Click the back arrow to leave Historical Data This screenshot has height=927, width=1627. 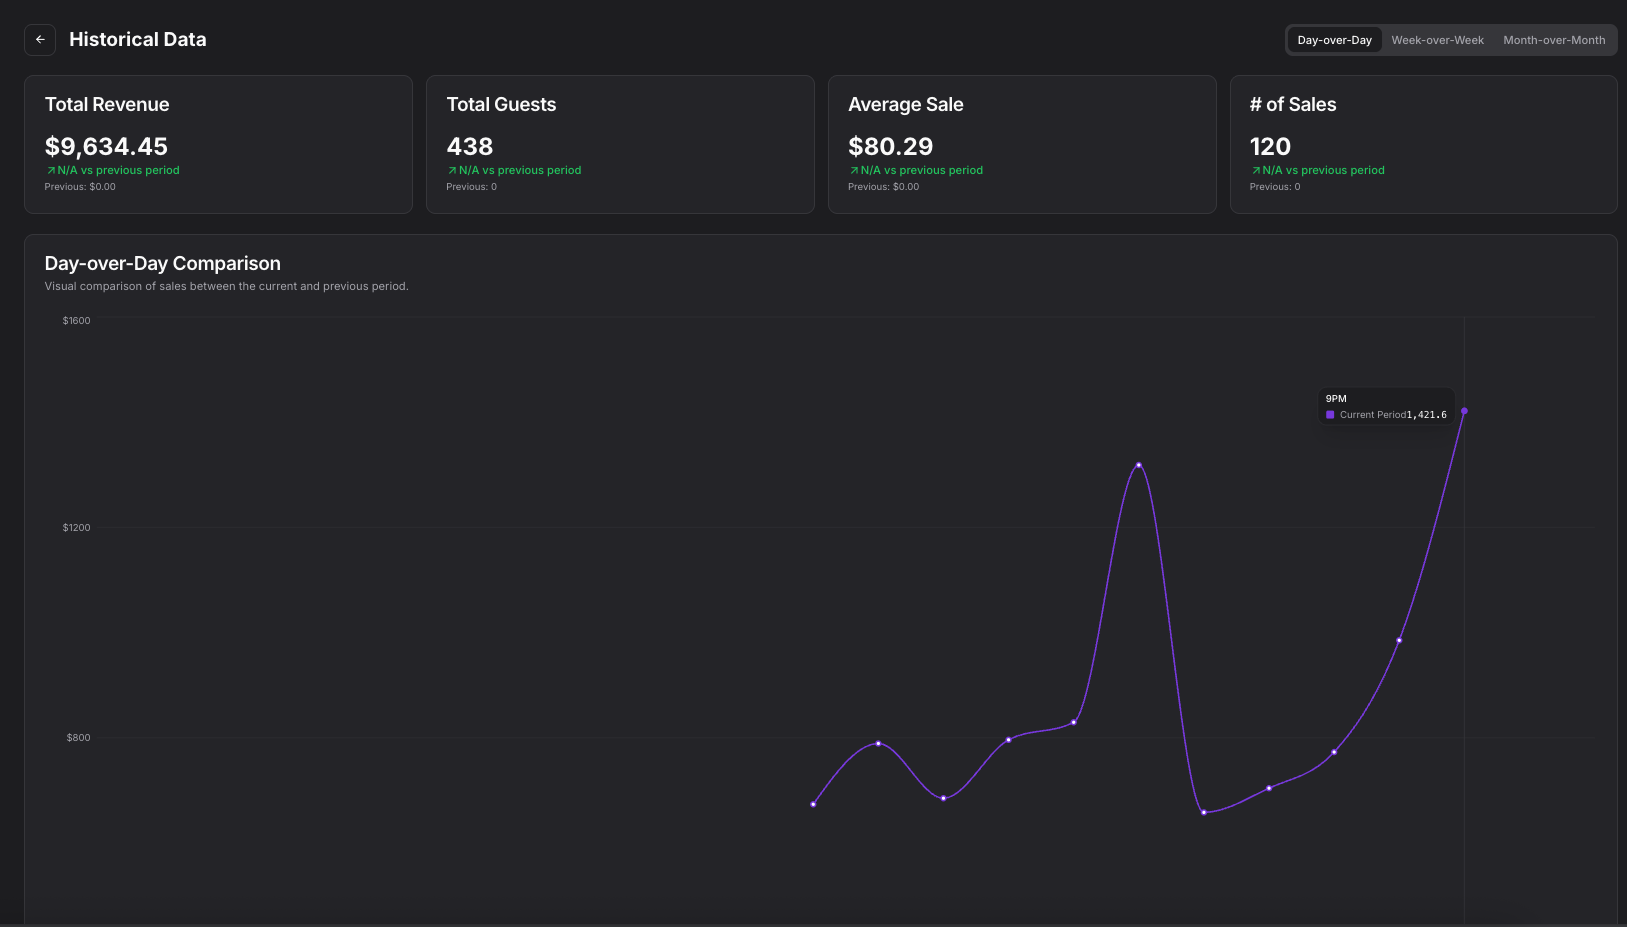coord(39,39)
